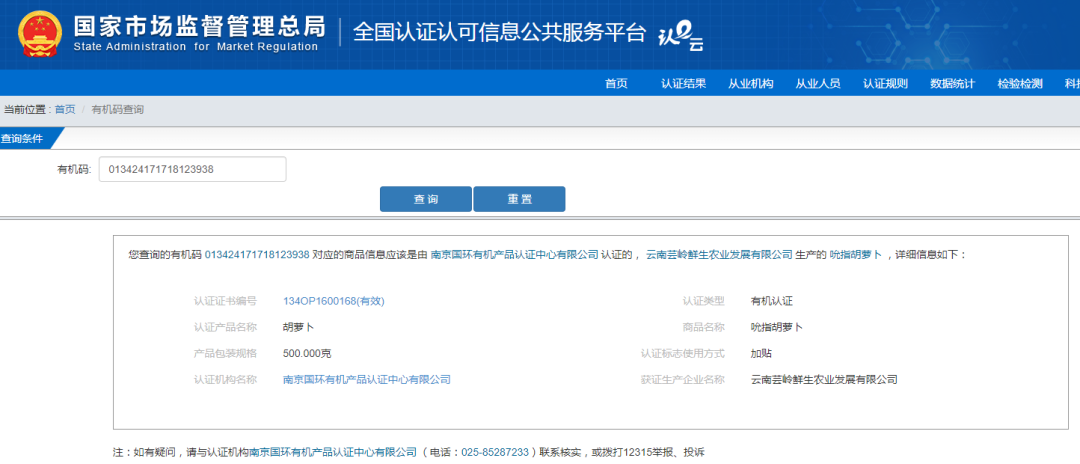This screenshot has width=1080, height=464.
Task: Click the 认e云 logo icon
Action: coord(681,36)
